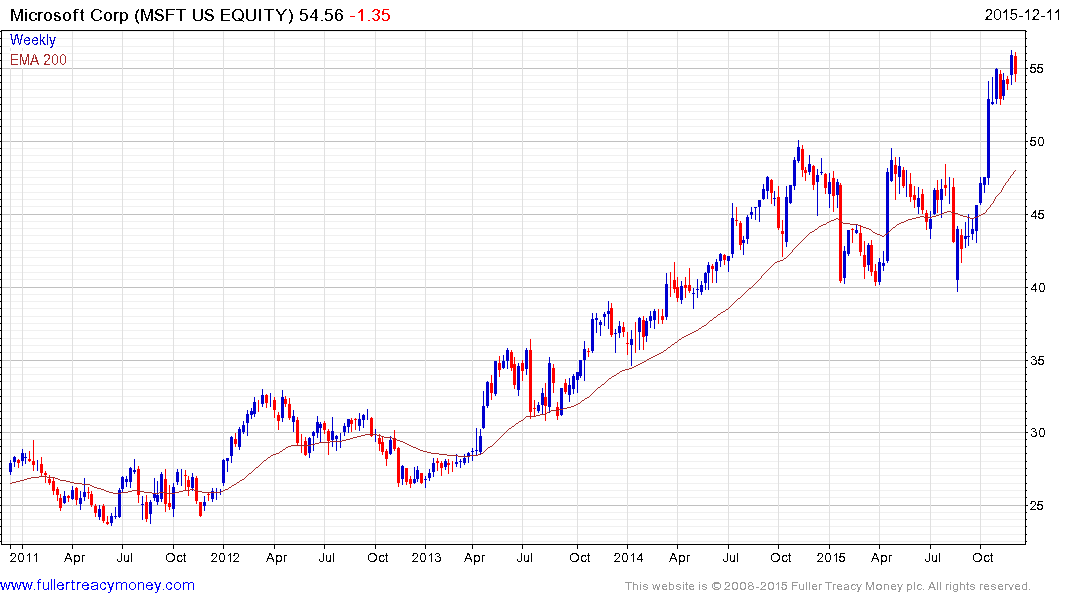Image resolution: width=1075 pixels, height=600 pixels.
Task: Click the 55 price axis label
Action: point(1039,69)
